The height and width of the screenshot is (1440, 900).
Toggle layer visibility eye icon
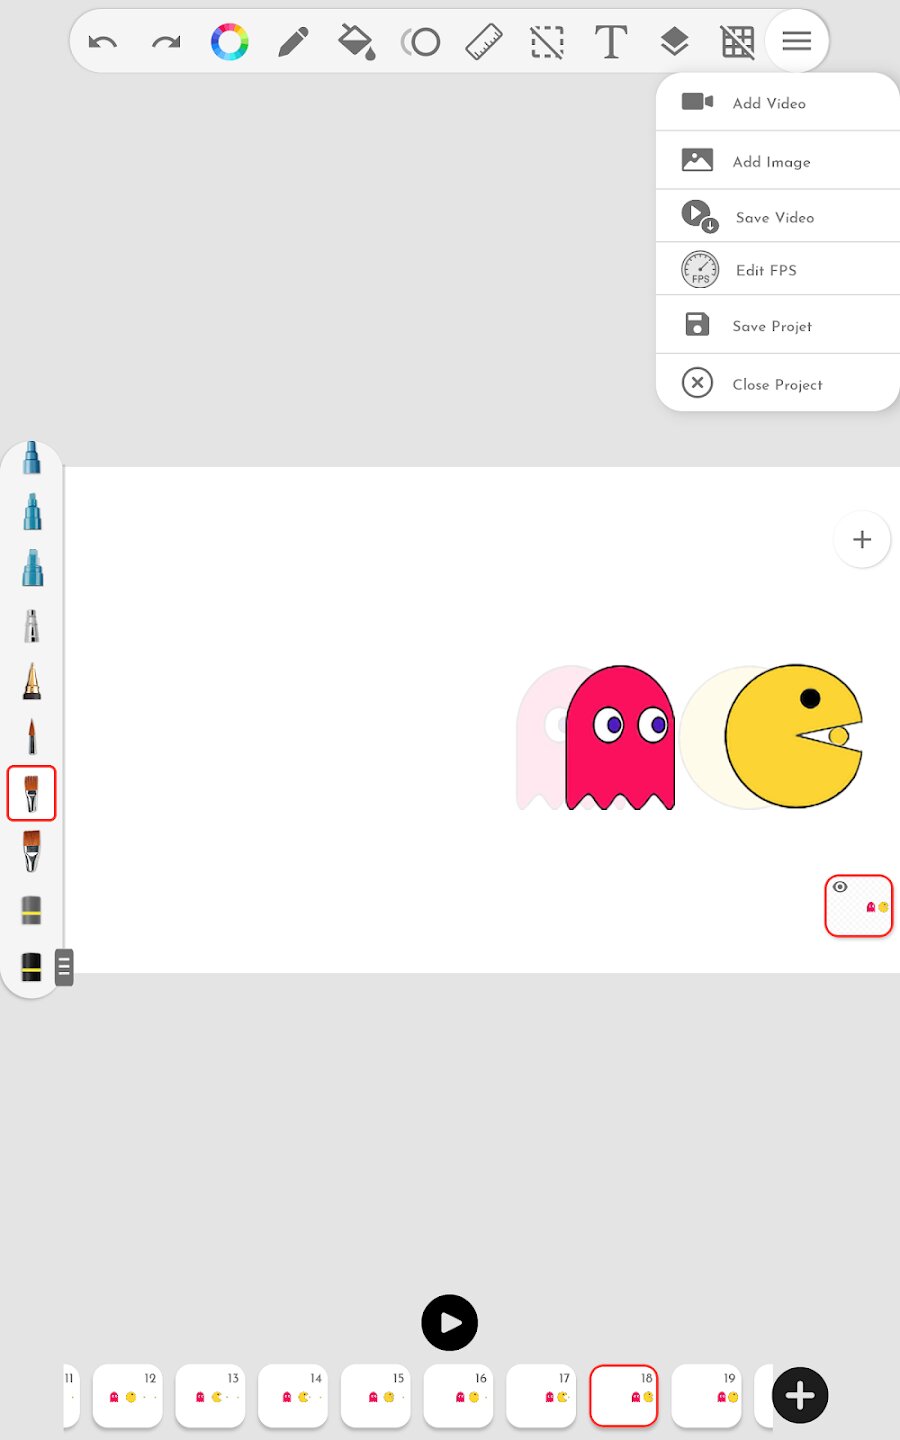840,887
